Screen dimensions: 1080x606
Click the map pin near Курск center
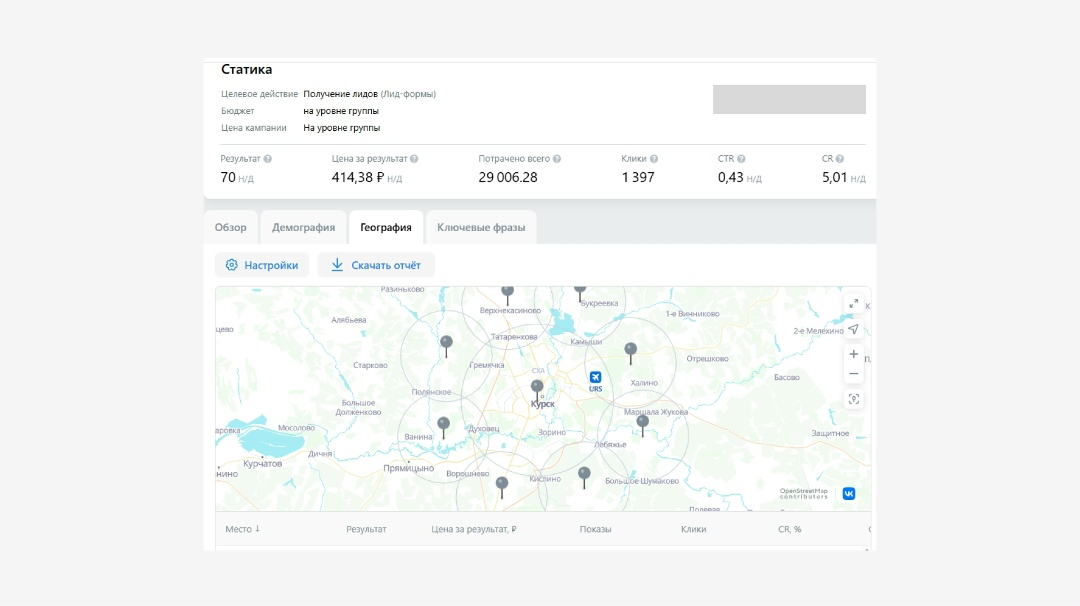click(x=537, y=388)
